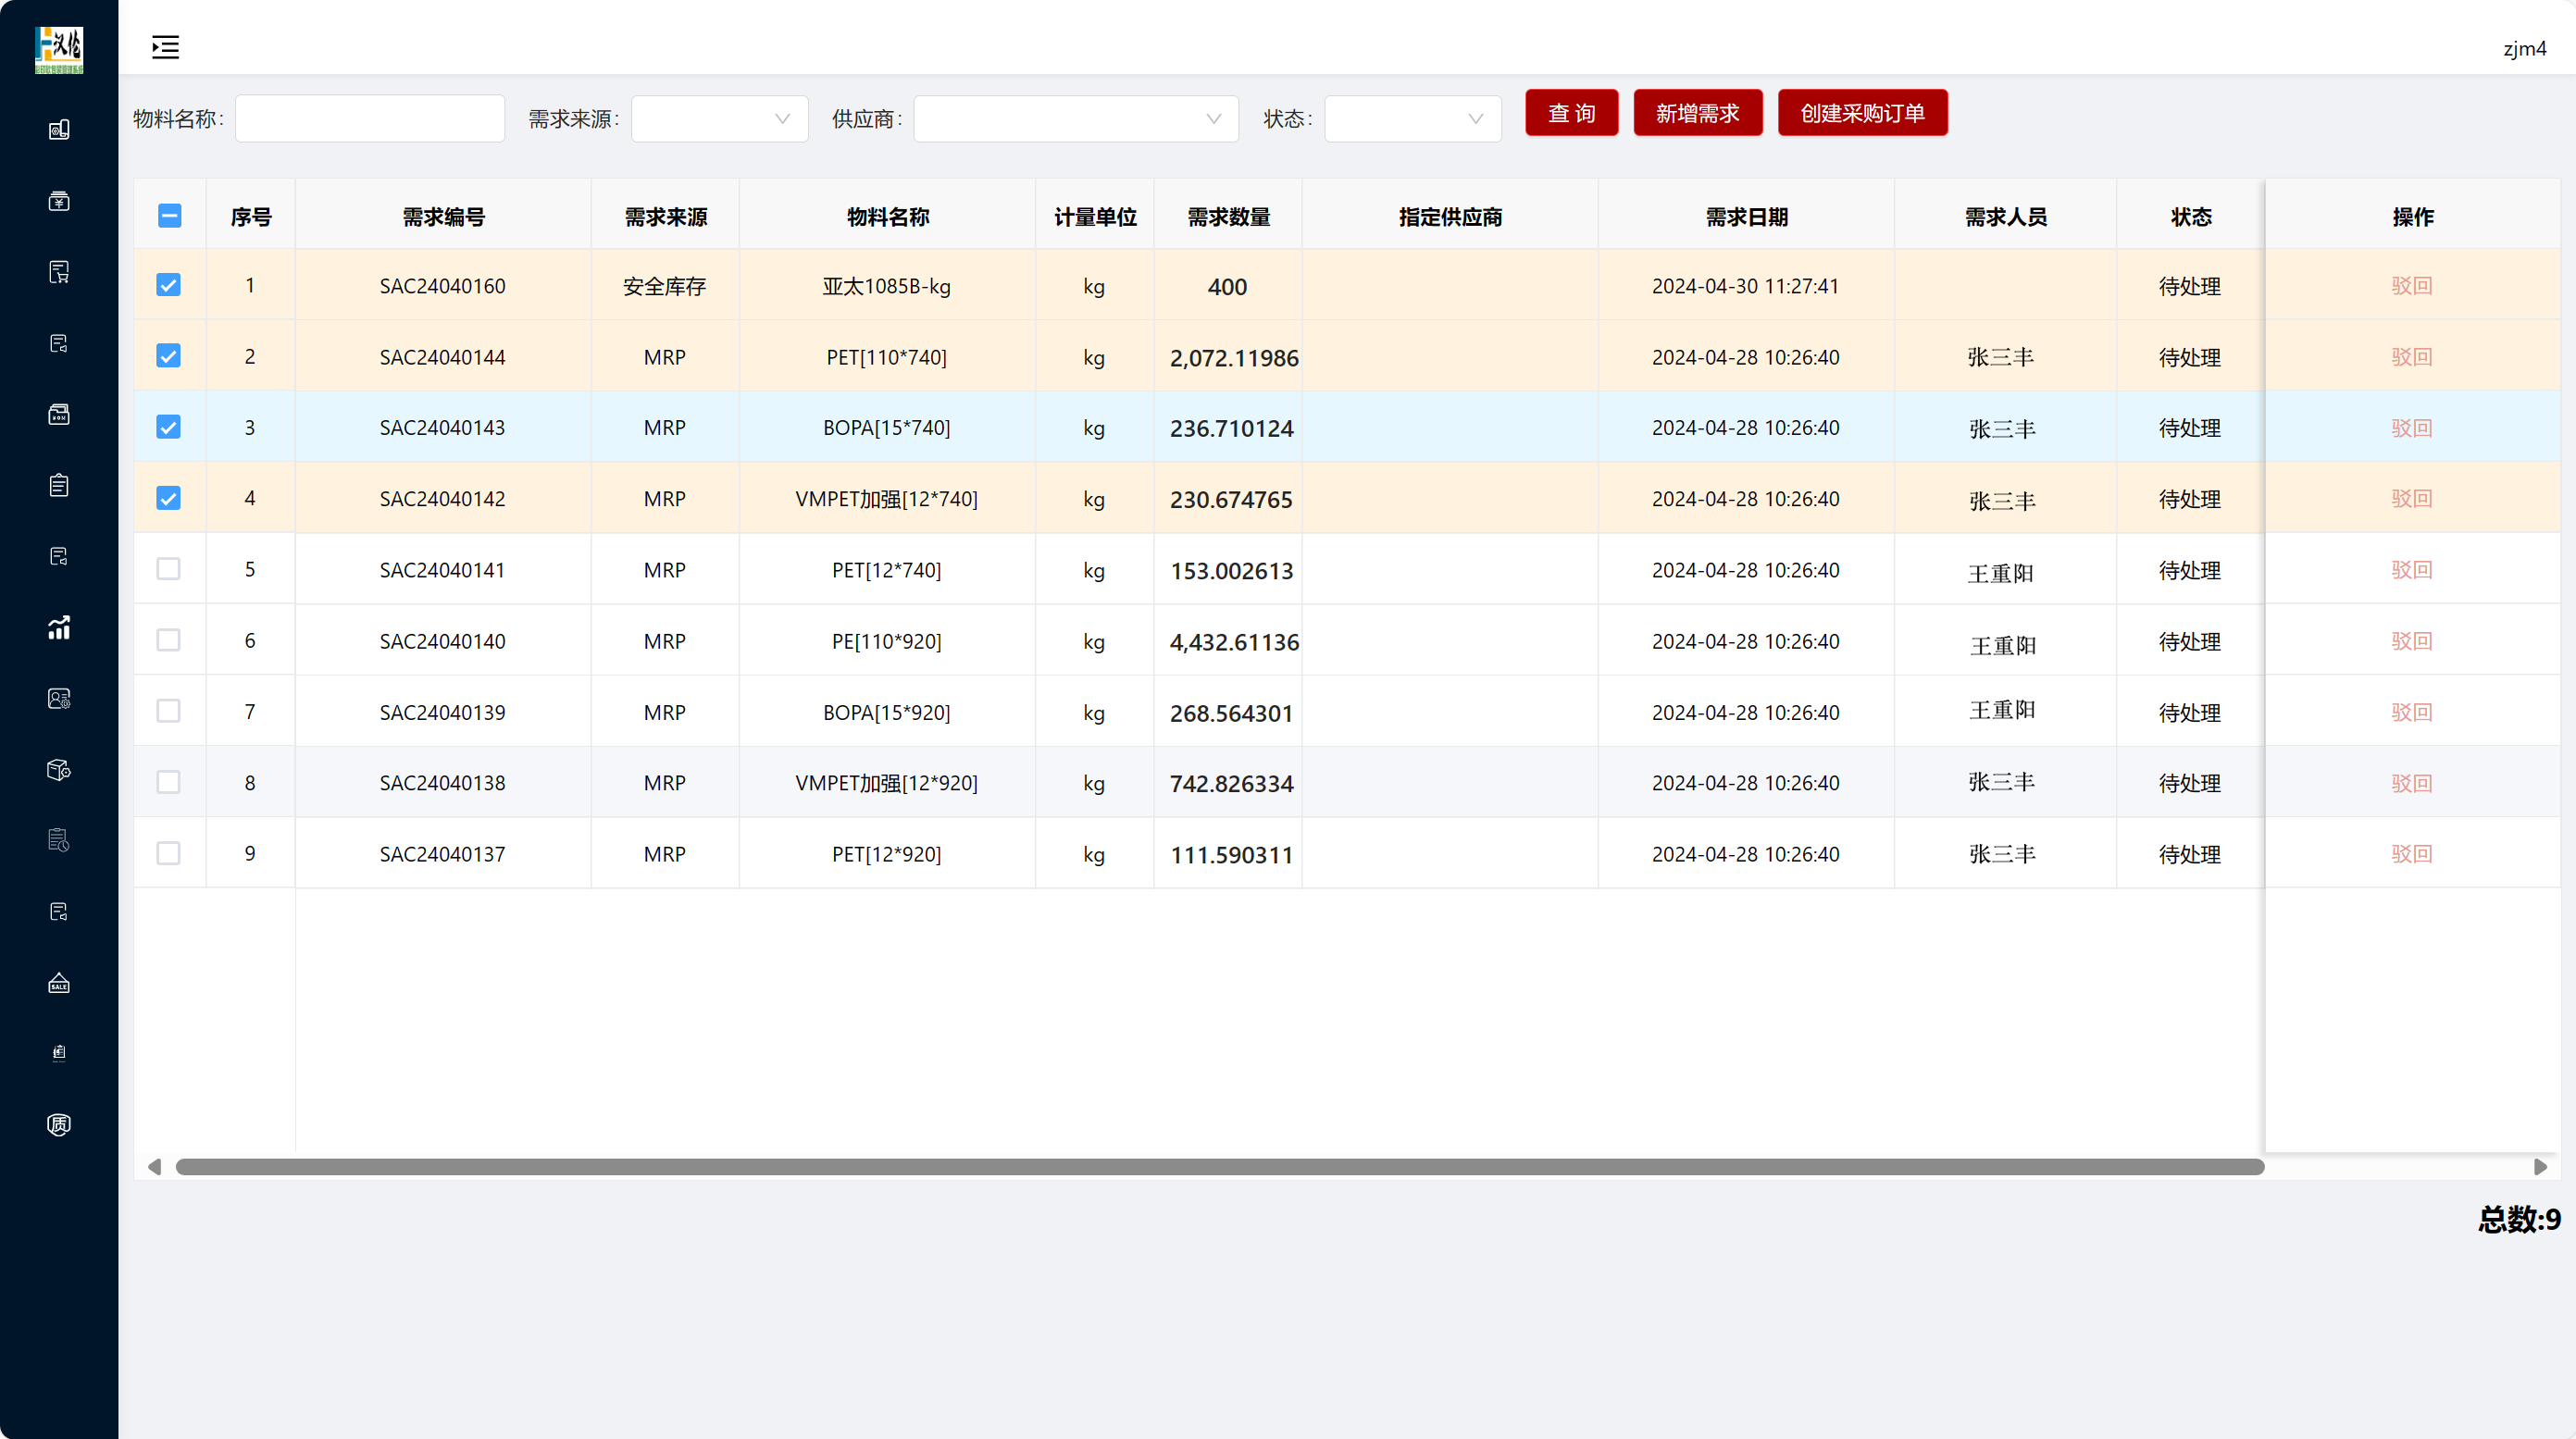Viewport: 2576px width, 1439px height.
Task: Click the right arrow of horizontal scrollbar
Action: click(2540, 1167)
